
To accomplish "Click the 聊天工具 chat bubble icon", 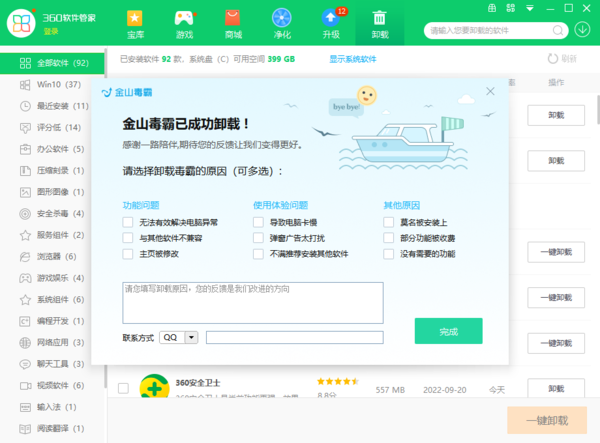I will 25,364.
